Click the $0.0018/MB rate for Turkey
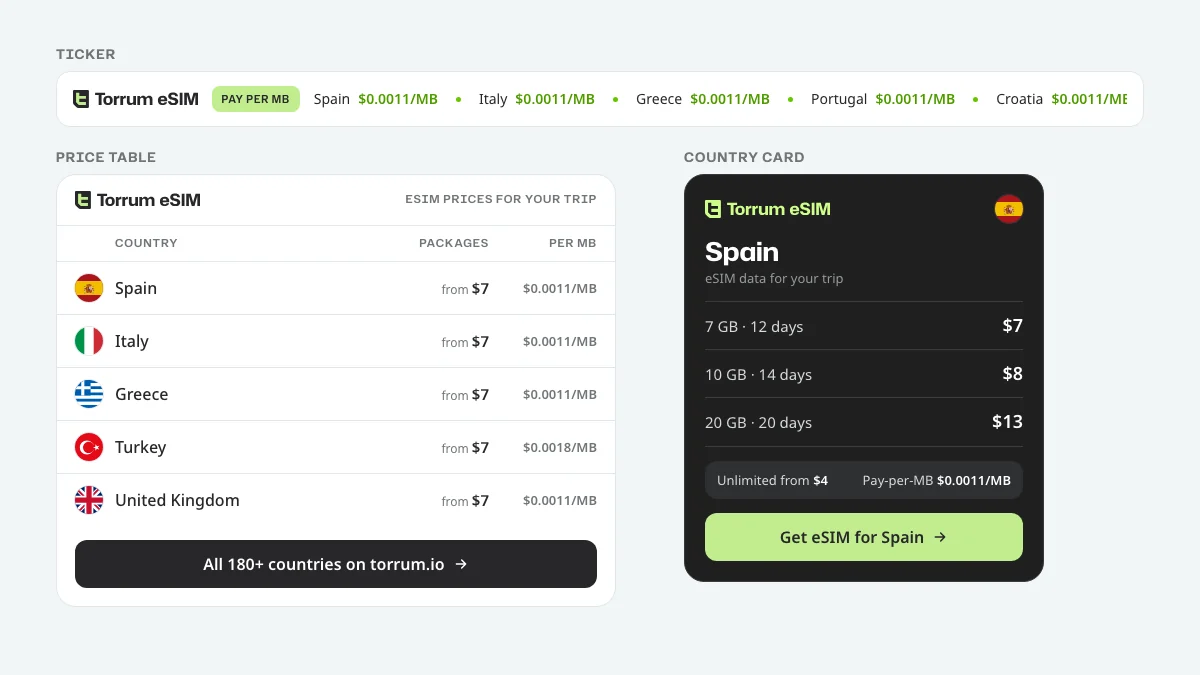This screenshot has width=1200, height=675. 560,448
